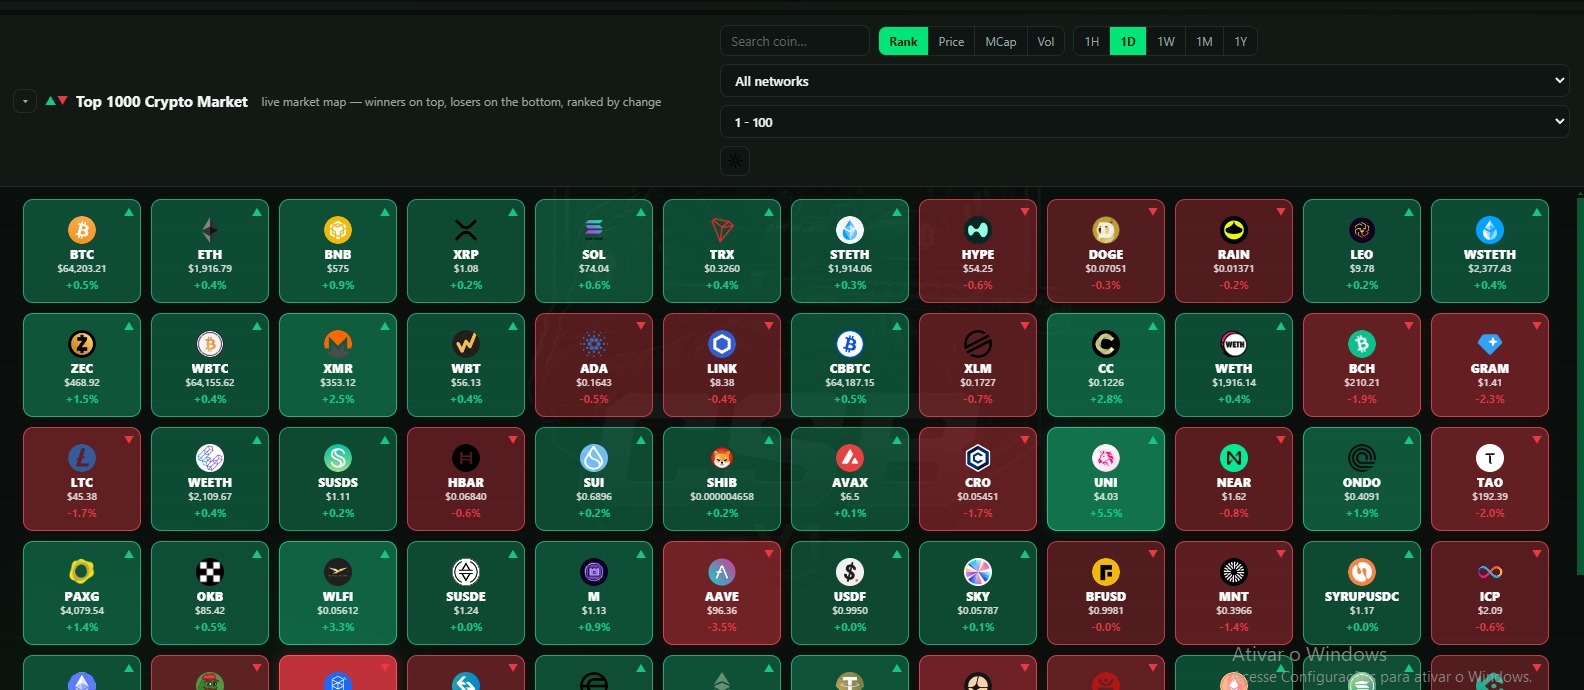Click the Shiba Inu SHIB icon
Viewport: 1584px width, 690px height.
click(722, 458)
